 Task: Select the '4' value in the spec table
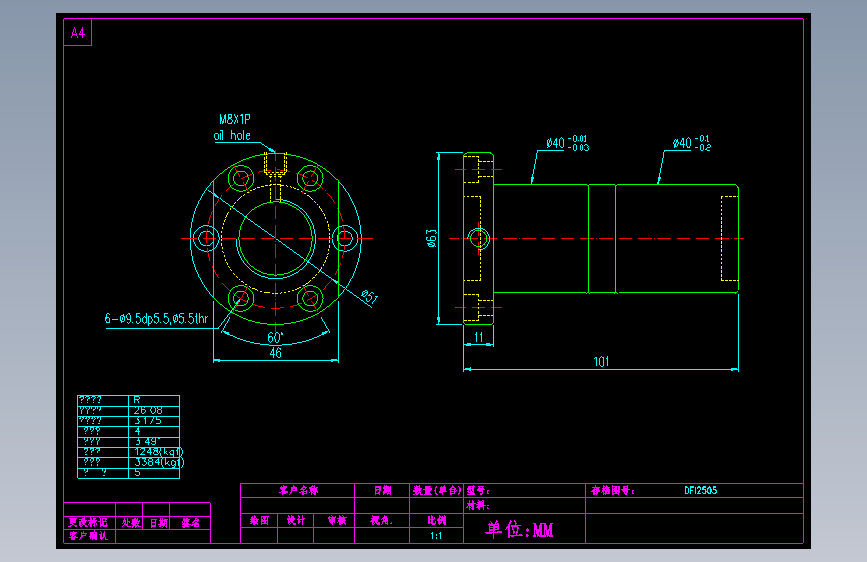point(138,431)
